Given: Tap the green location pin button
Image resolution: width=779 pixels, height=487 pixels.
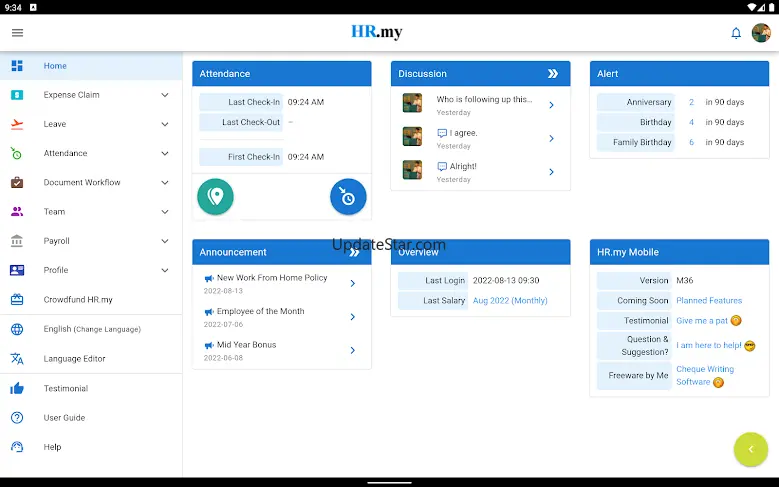Looking at the screenshot, I should point(215,197).
